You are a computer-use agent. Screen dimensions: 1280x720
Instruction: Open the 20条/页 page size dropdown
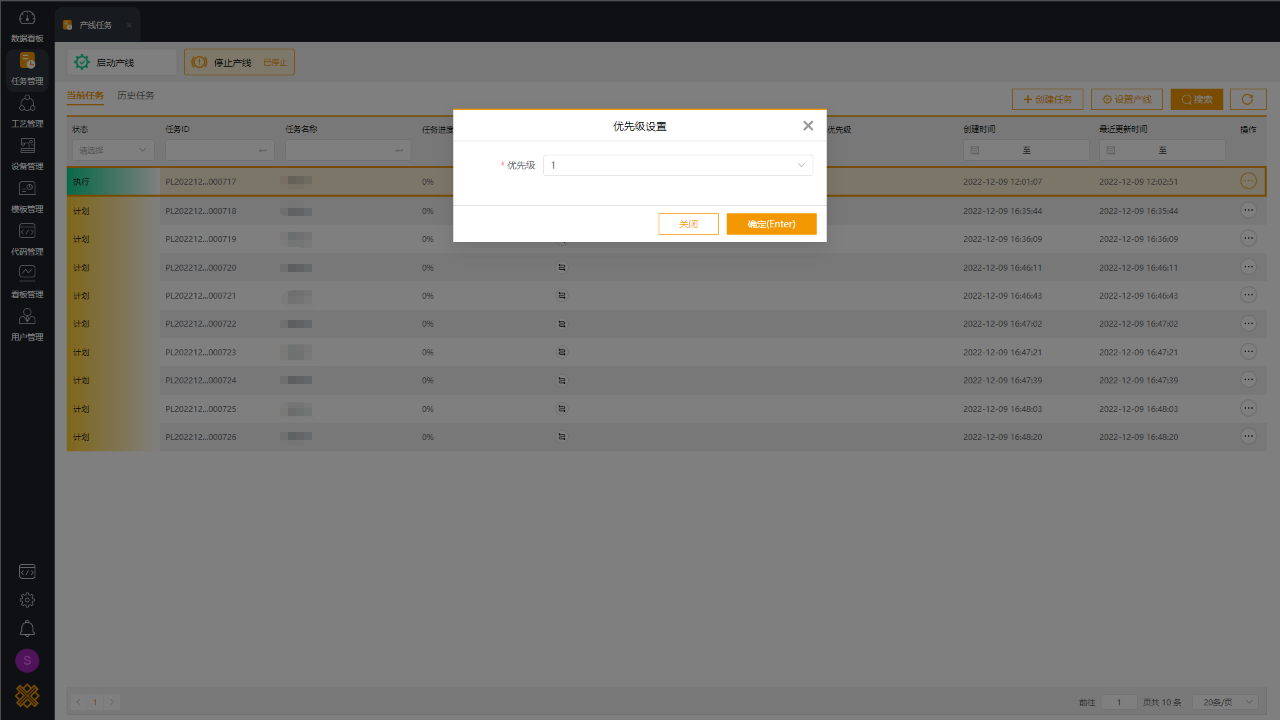[1228, 702]
